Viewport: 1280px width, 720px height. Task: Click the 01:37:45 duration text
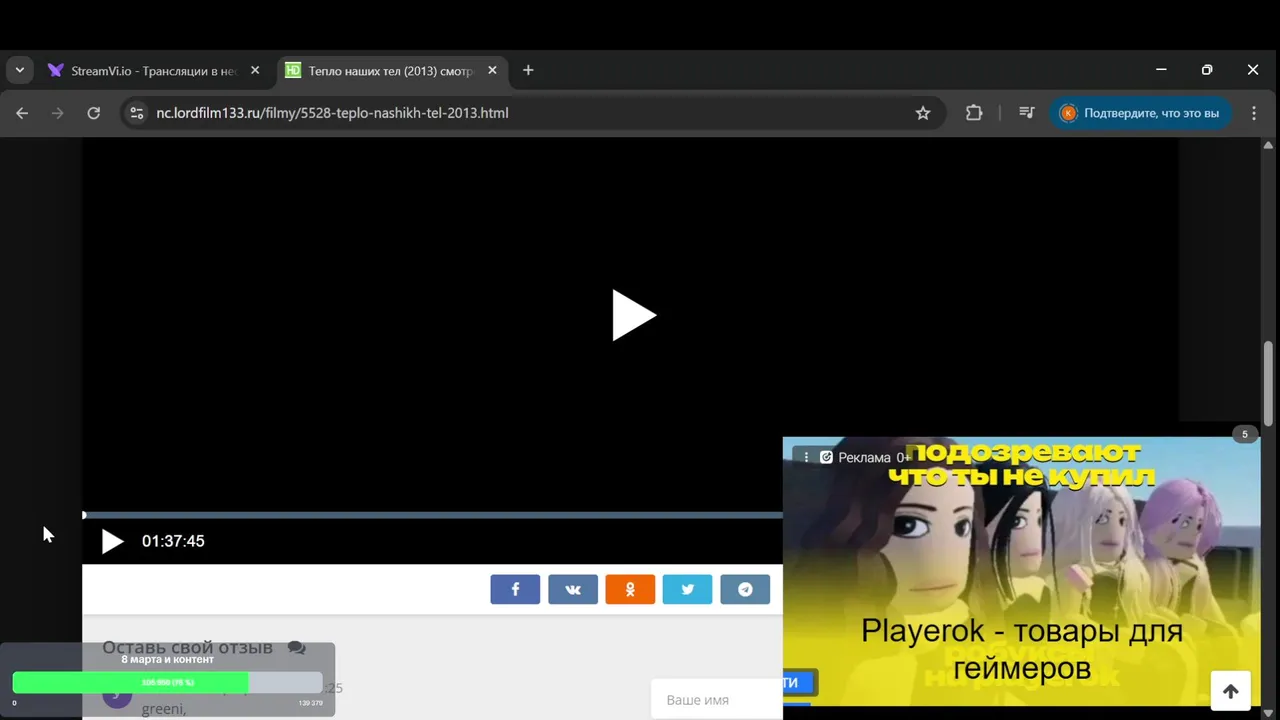tap(173, 541)
